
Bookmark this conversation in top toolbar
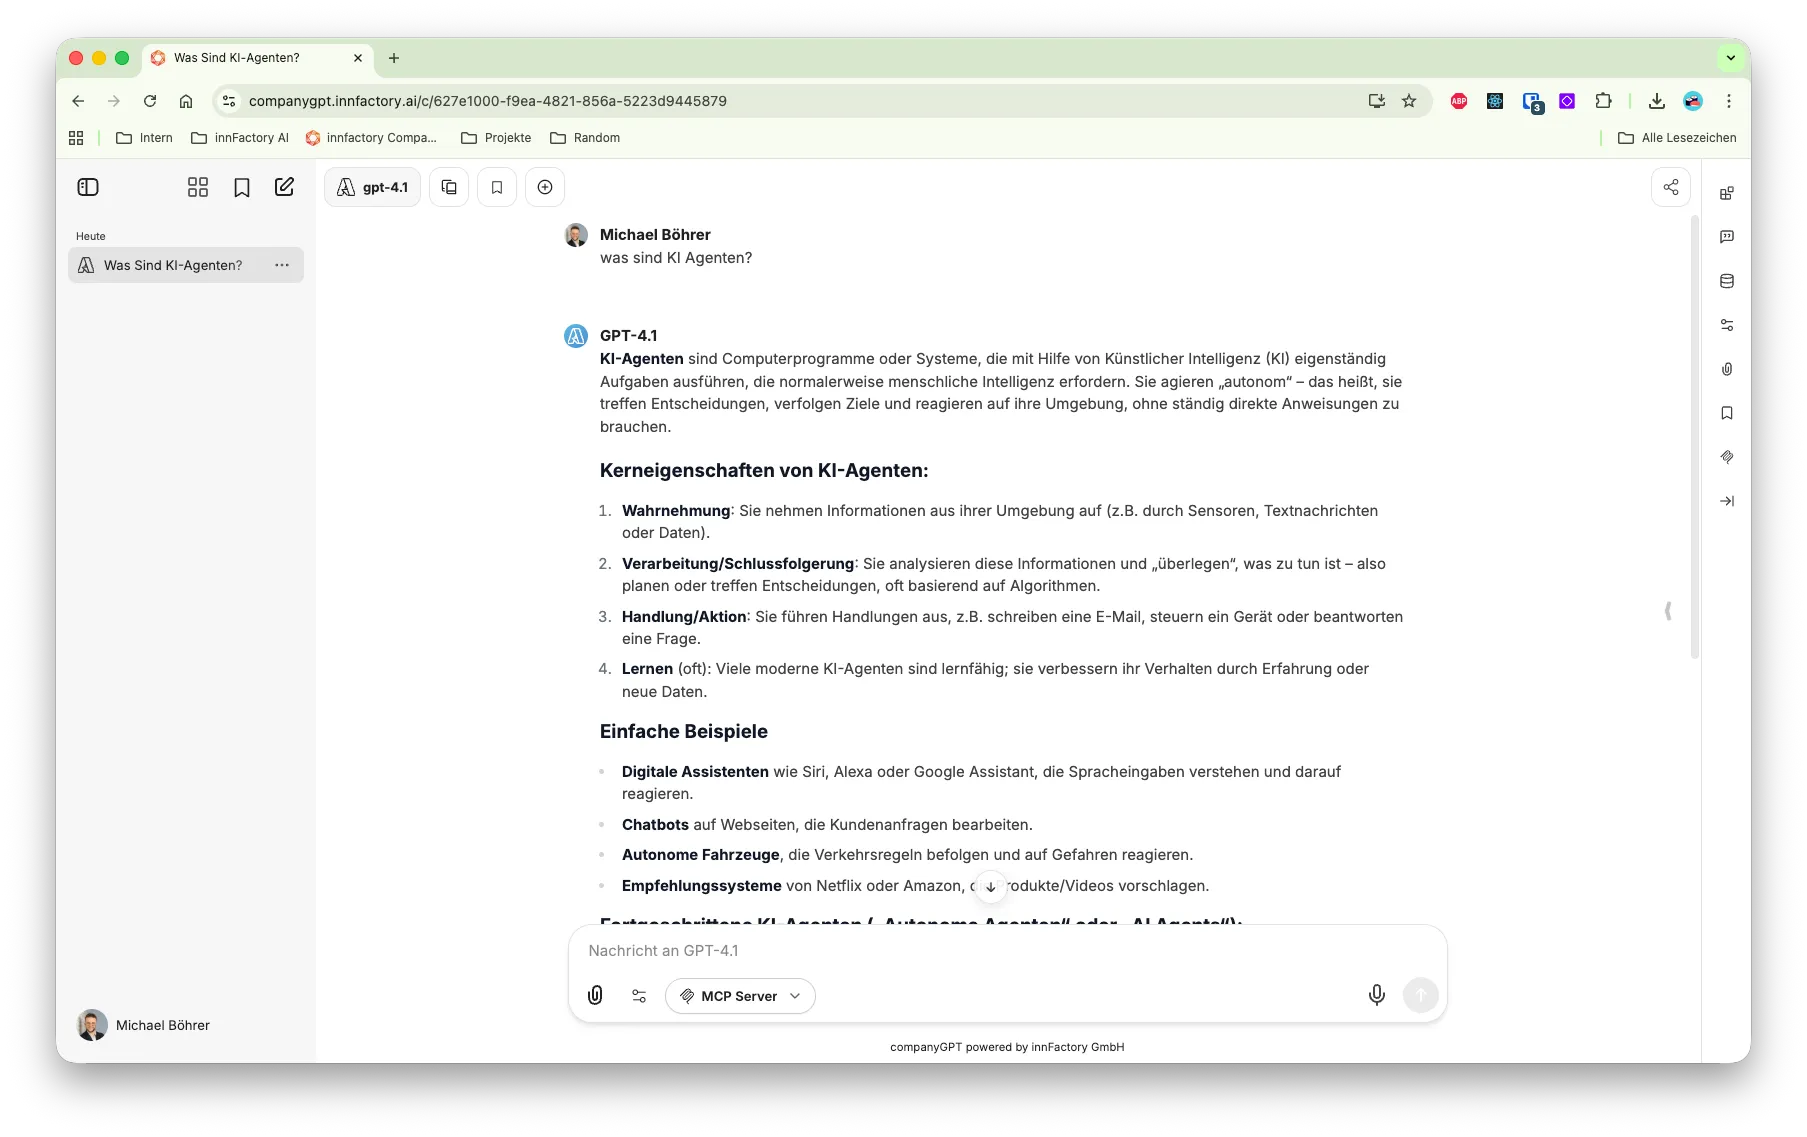coord(497,187)
